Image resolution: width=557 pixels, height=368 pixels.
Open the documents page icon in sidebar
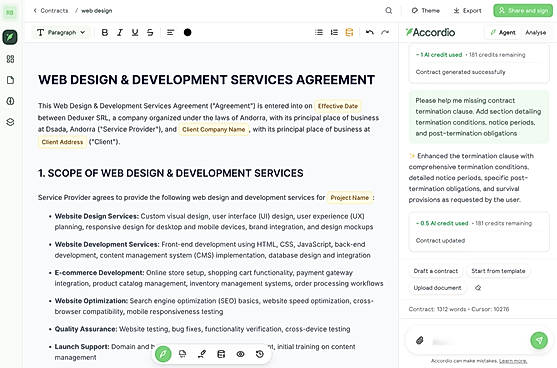[x=10, y=80]
